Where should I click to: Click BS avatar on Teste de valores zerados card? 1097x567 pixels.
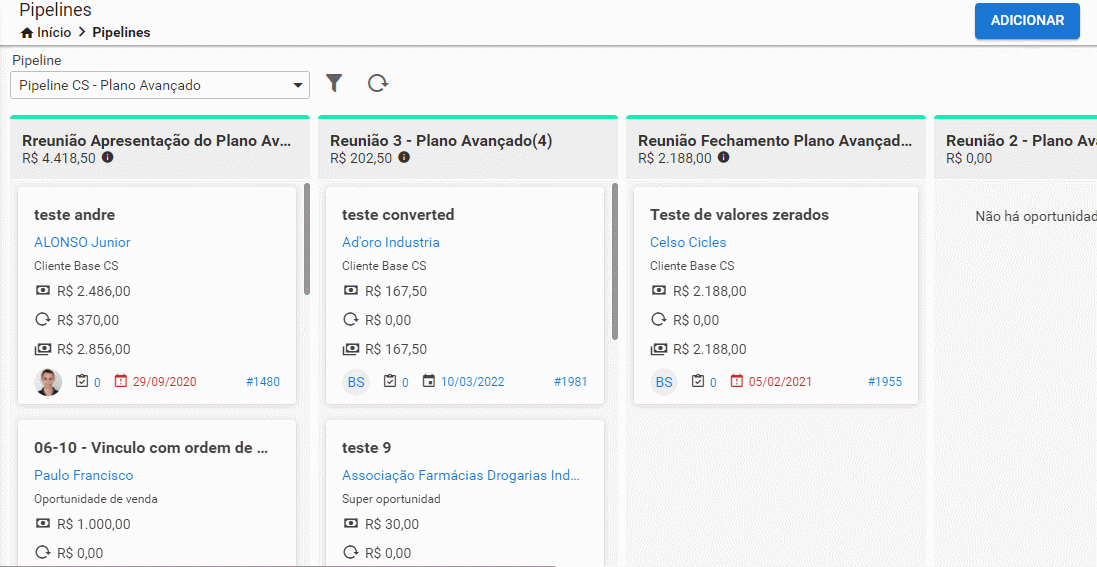pyautogui.click(x=664, y=382)
